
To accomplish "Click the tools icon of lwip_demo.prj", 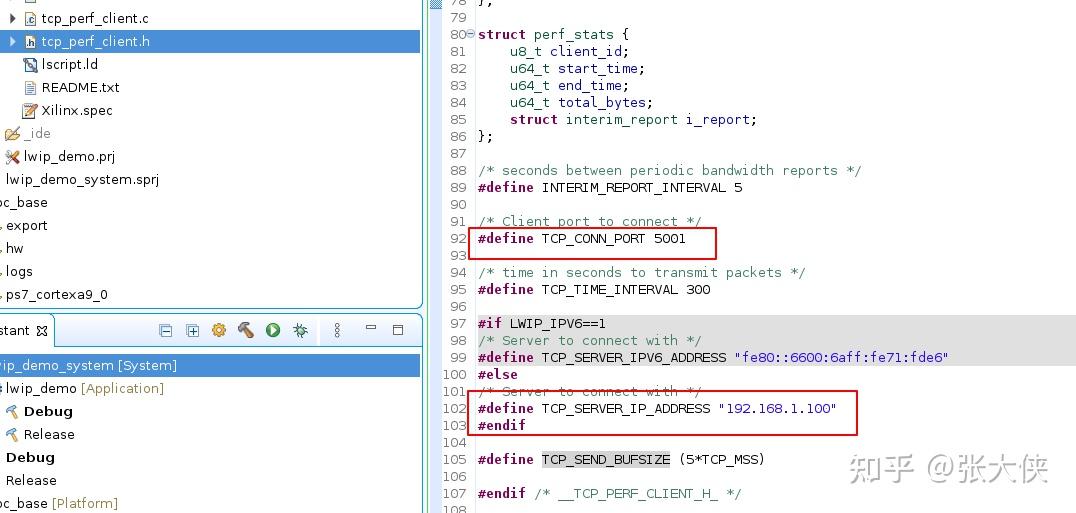I will tap(12, 156).
